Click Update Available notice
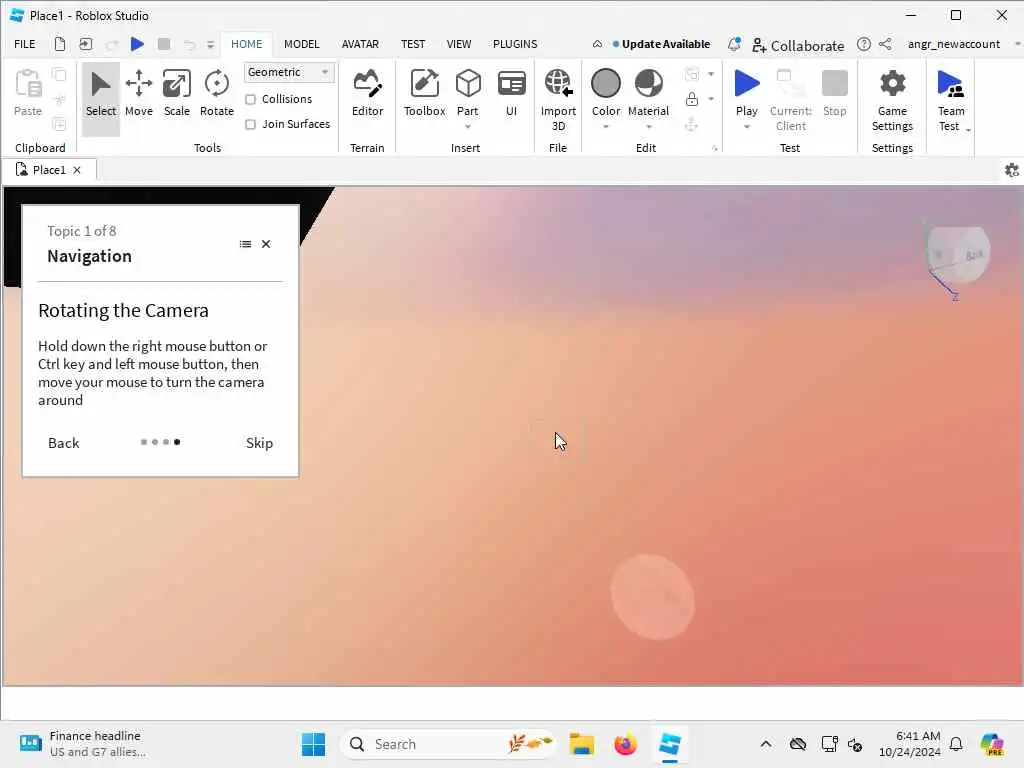1024x768 pixels. [661, 44]
